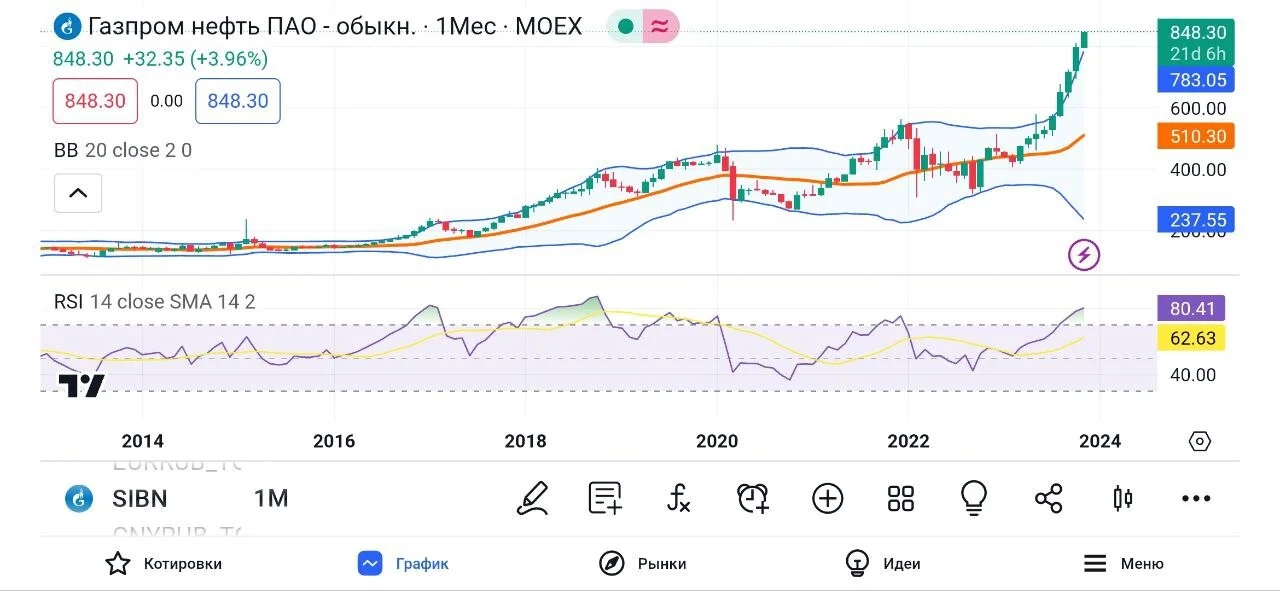The image size is (1280, 591).
Task: Open the Меню hamburger button
Action: click(1124, 563)
